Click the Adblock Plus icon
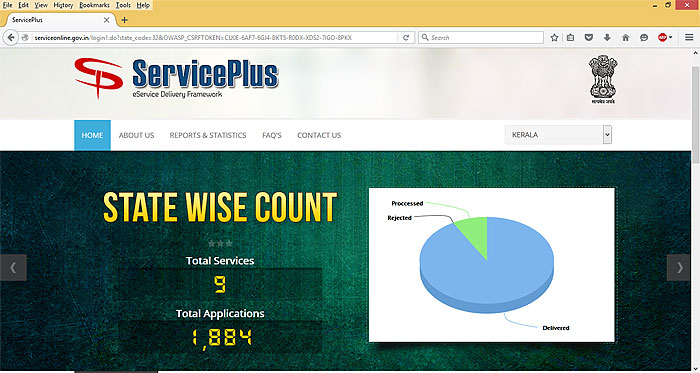Screen dimensions: 700x373 point(662,38)
